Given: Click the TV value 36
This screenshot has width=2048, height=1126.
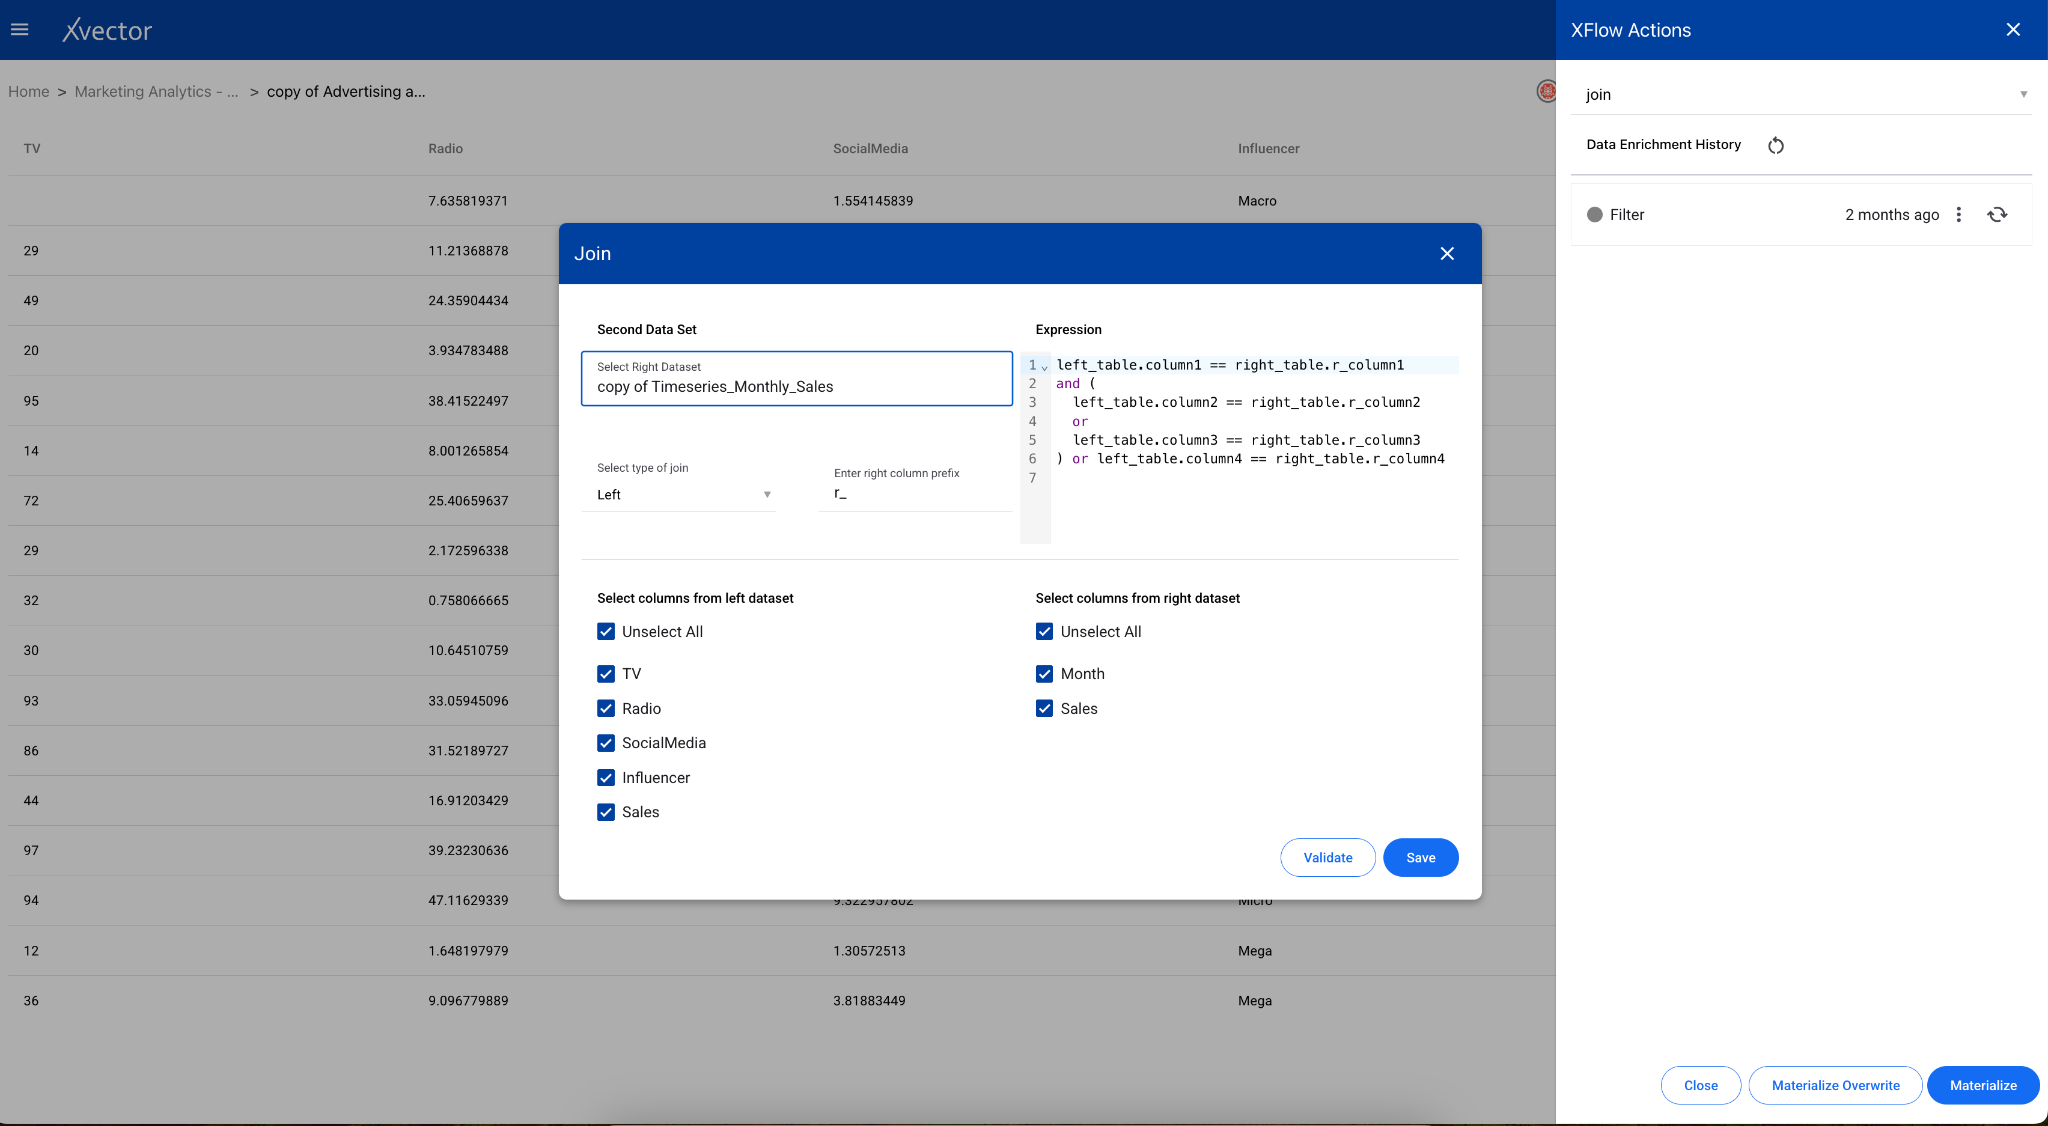Looking at the screenshot, I should pyautogui.click(x=31, y=1001).
